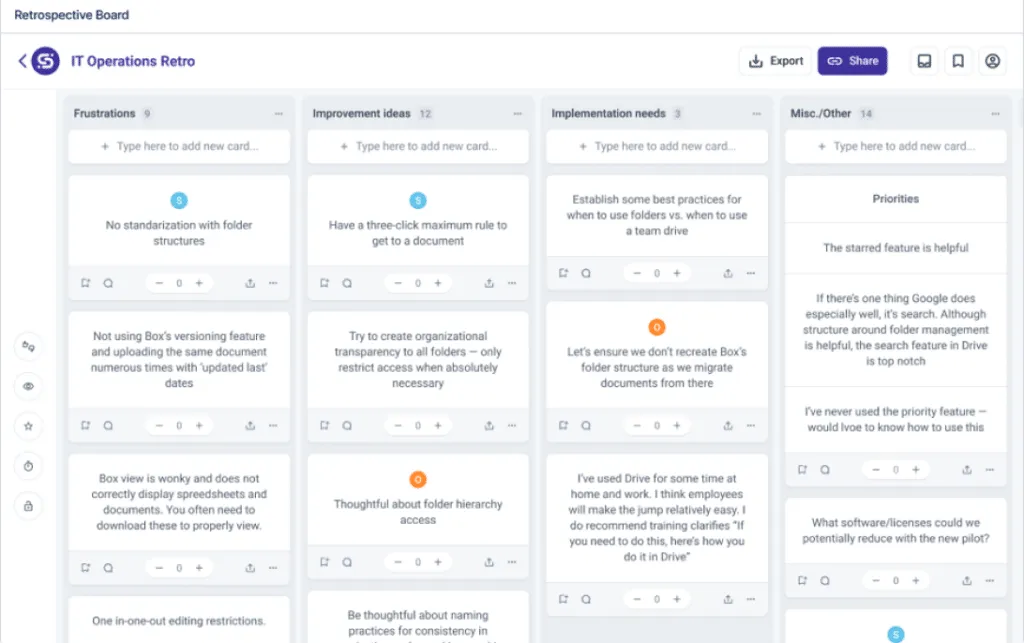Increase votes on the 'Thoughtful about folder hierarchy' card
Viewport: 1024px width, 643px height.
pos(438,562)
